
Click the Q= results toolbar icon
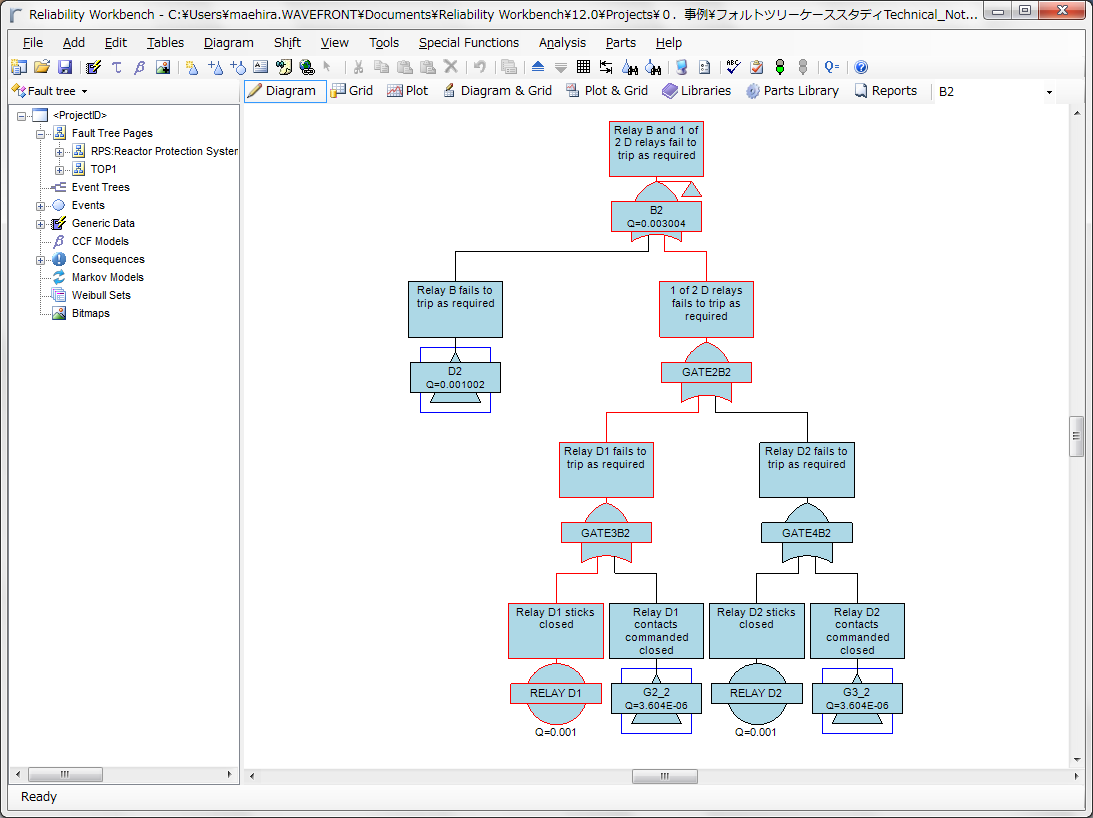[x=832, y=67]
